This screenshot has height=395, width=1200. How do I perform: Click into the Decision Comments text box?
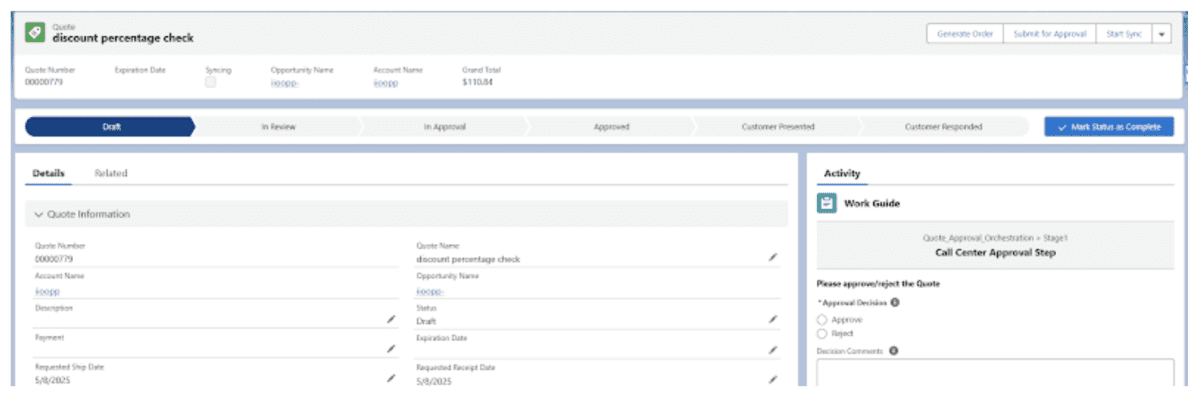pyautogui.click(x=995, y=373)
